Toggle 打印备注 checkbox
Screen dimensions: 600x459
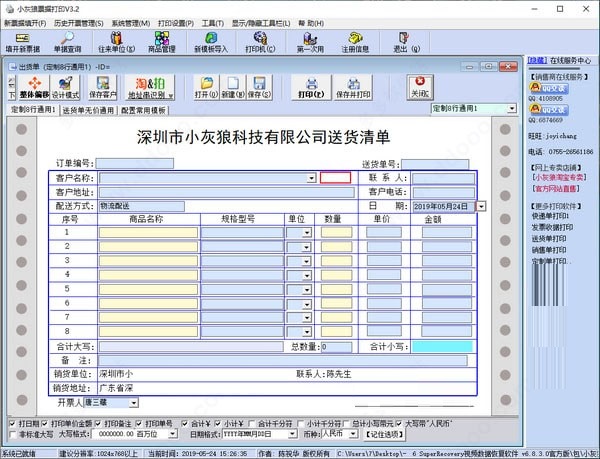point(98,423)
